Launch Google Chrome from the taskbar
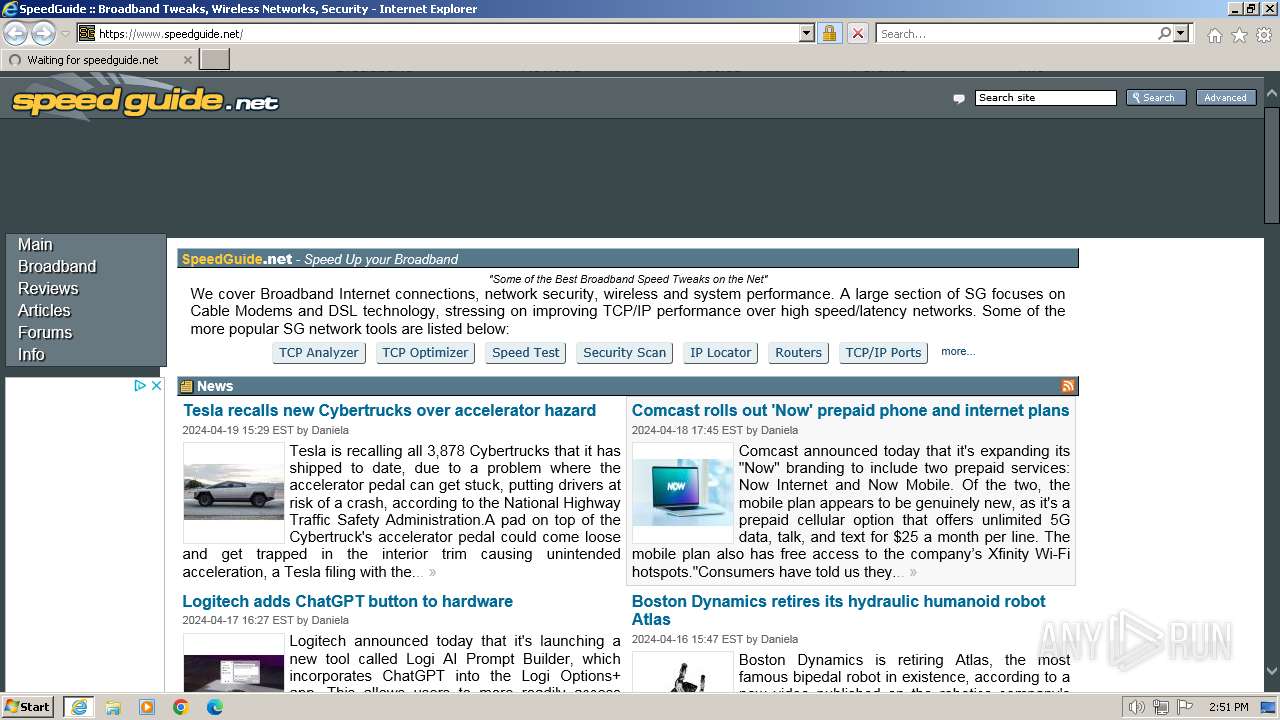The width and height of the screenshot is (1280, 720). 181,707
